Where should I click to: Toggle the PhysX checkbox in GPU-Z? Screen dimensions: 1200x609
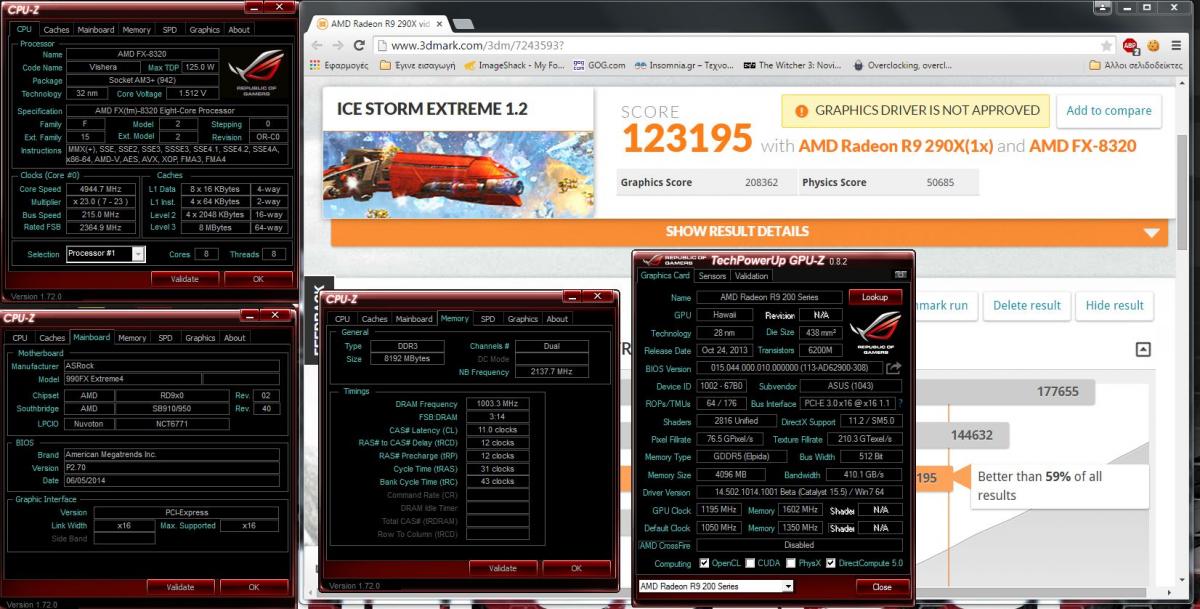click(791, 563)
